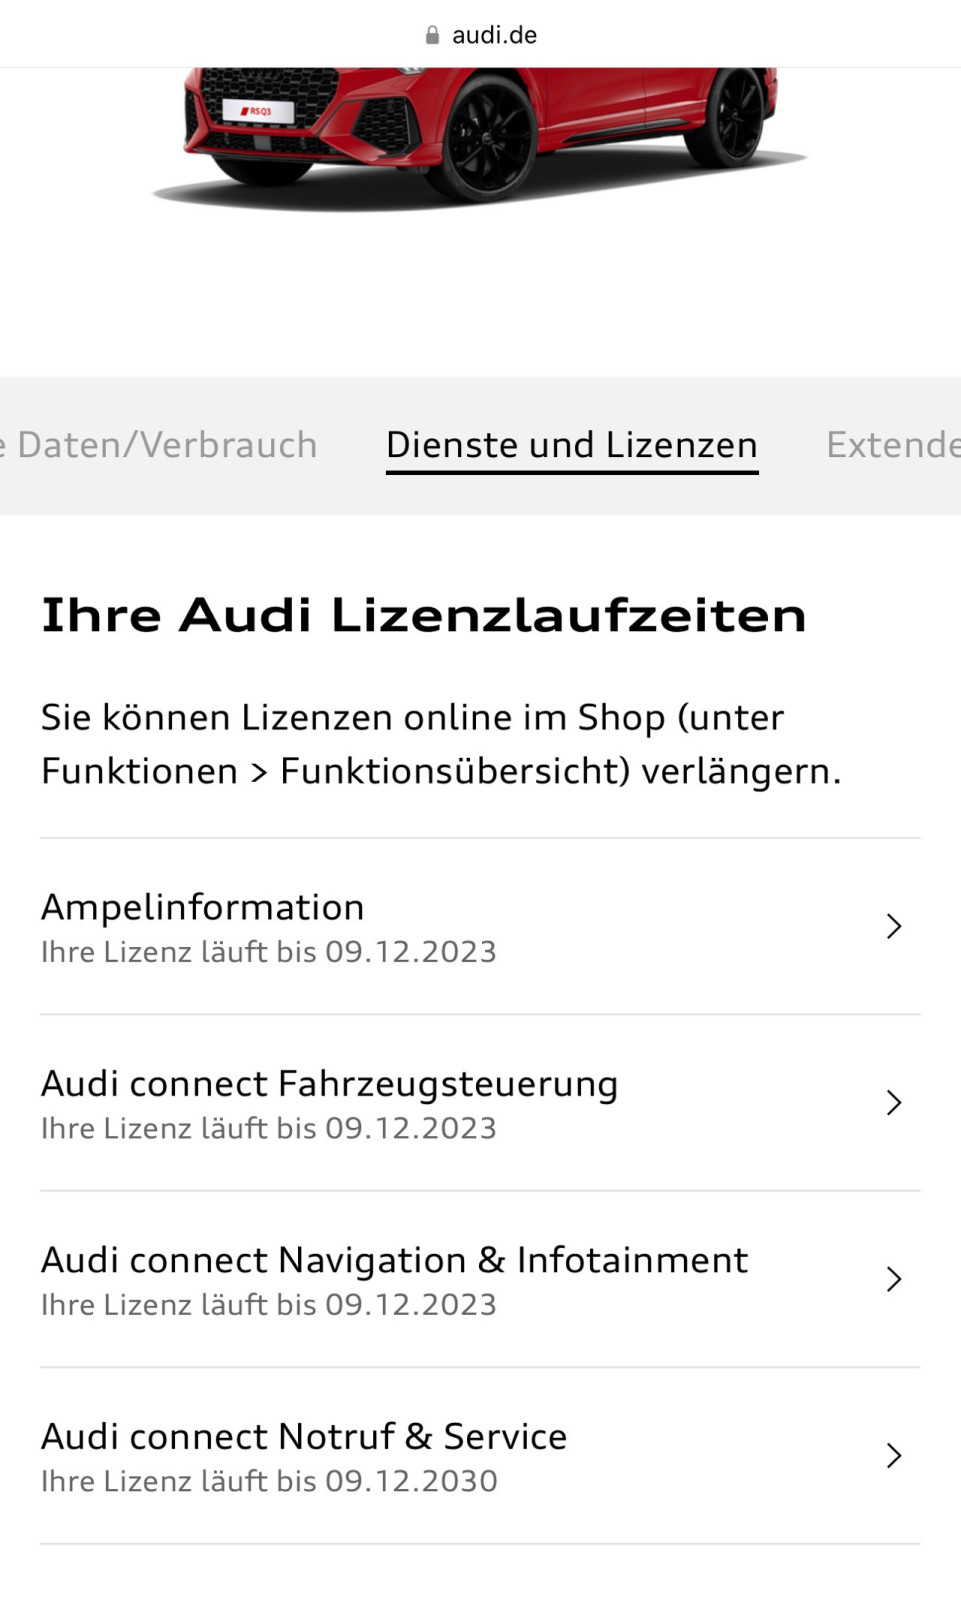Expand the Audi connect Fahrzeugsteuerung entry
The width and height of the screenshot is (961, 1600).
coord(480,1103)
